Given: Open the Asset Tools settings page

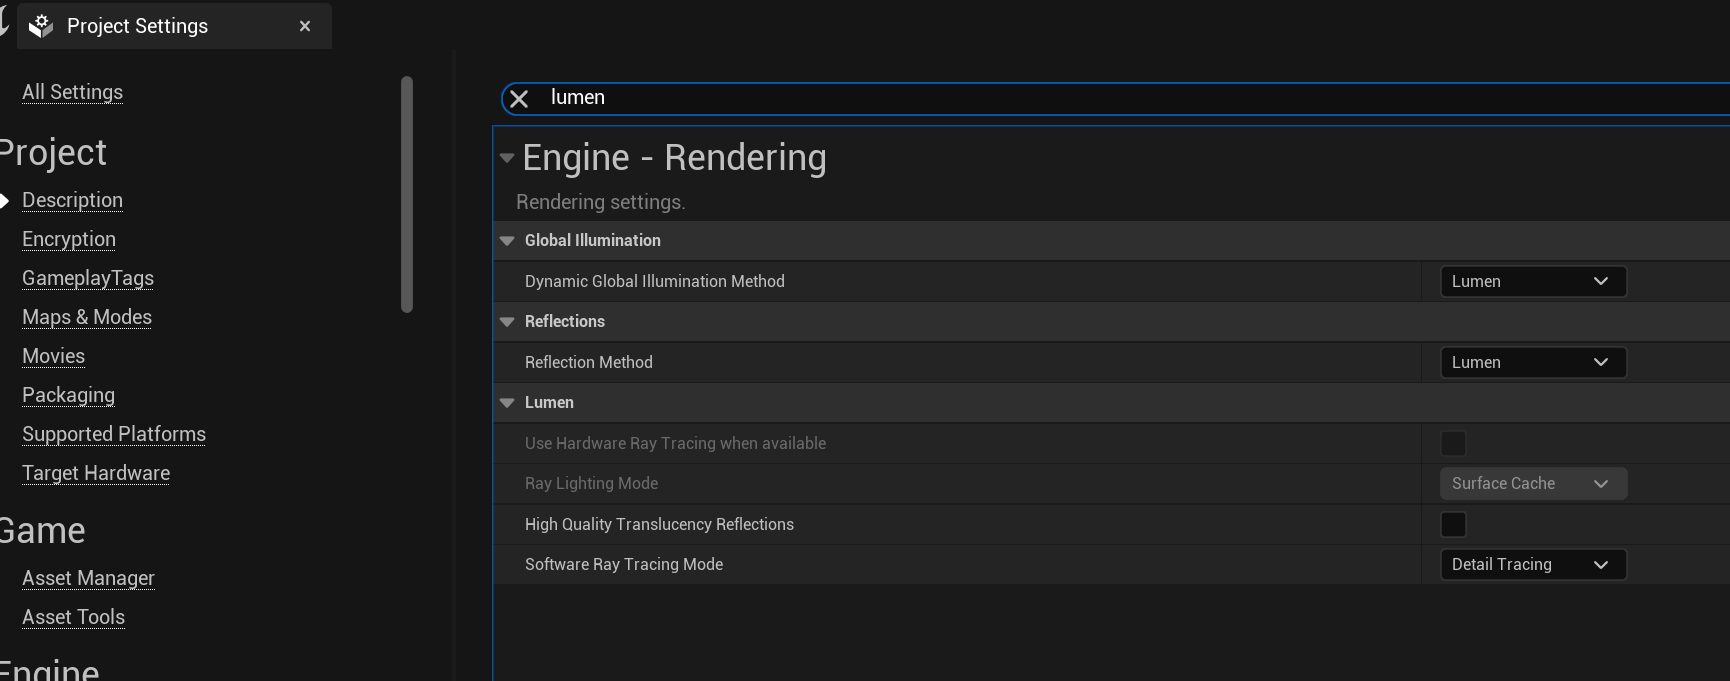Looking at the screenshot, I should pos(73,617).
